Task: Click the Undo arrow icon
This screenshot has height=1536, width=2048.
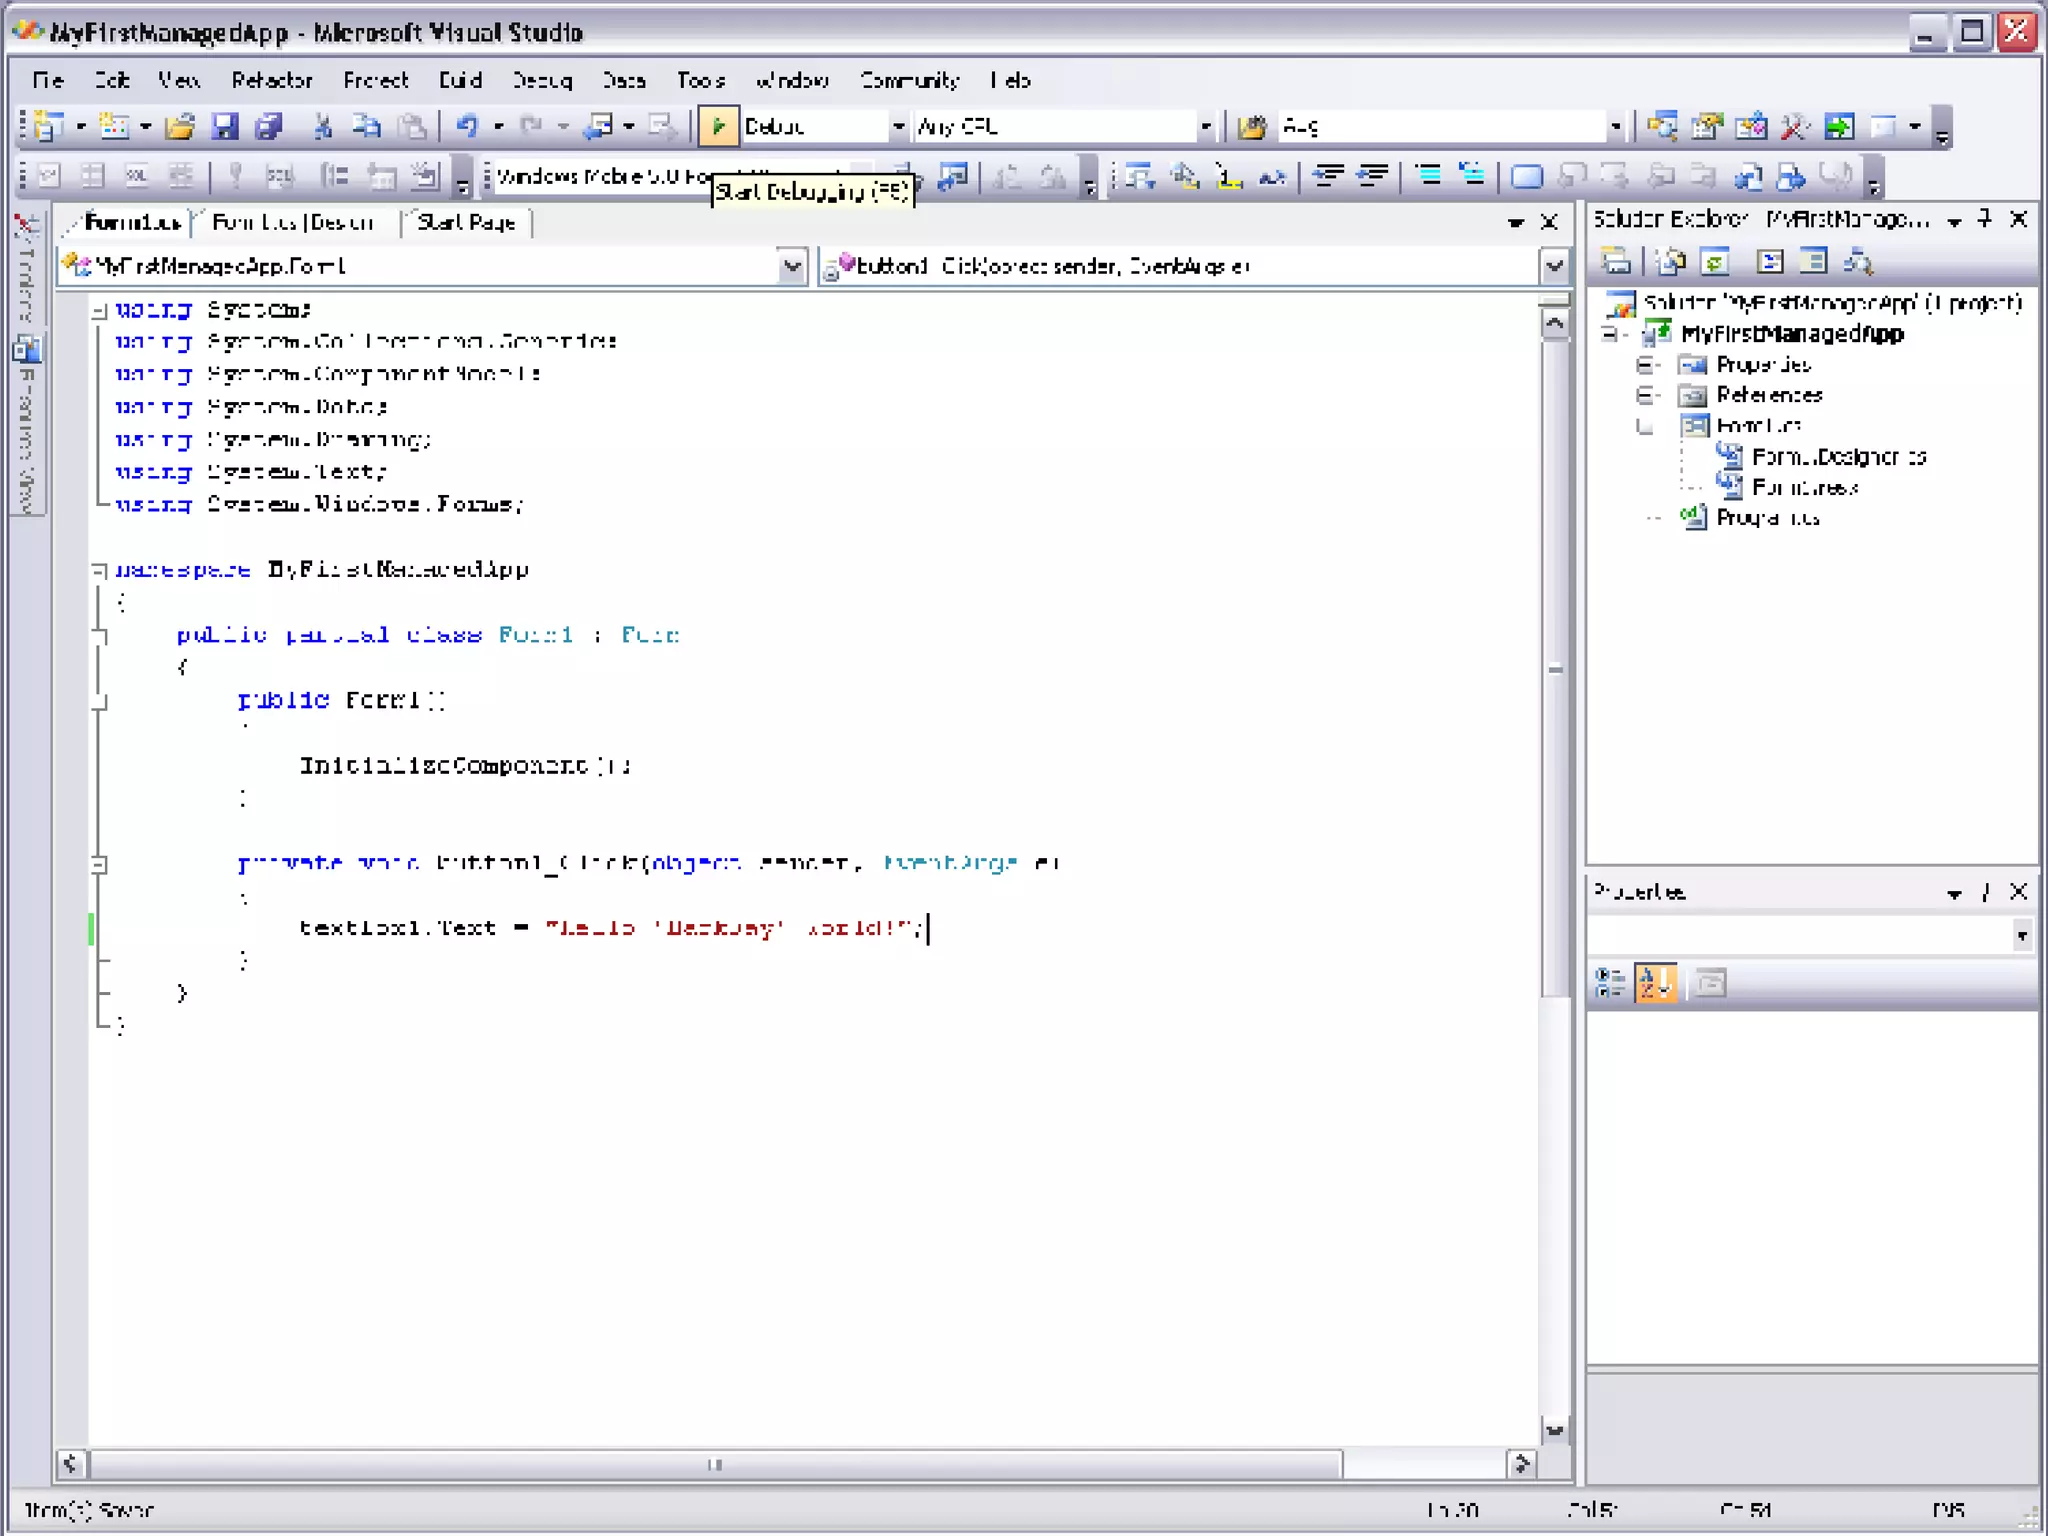Action: point(467,127)
